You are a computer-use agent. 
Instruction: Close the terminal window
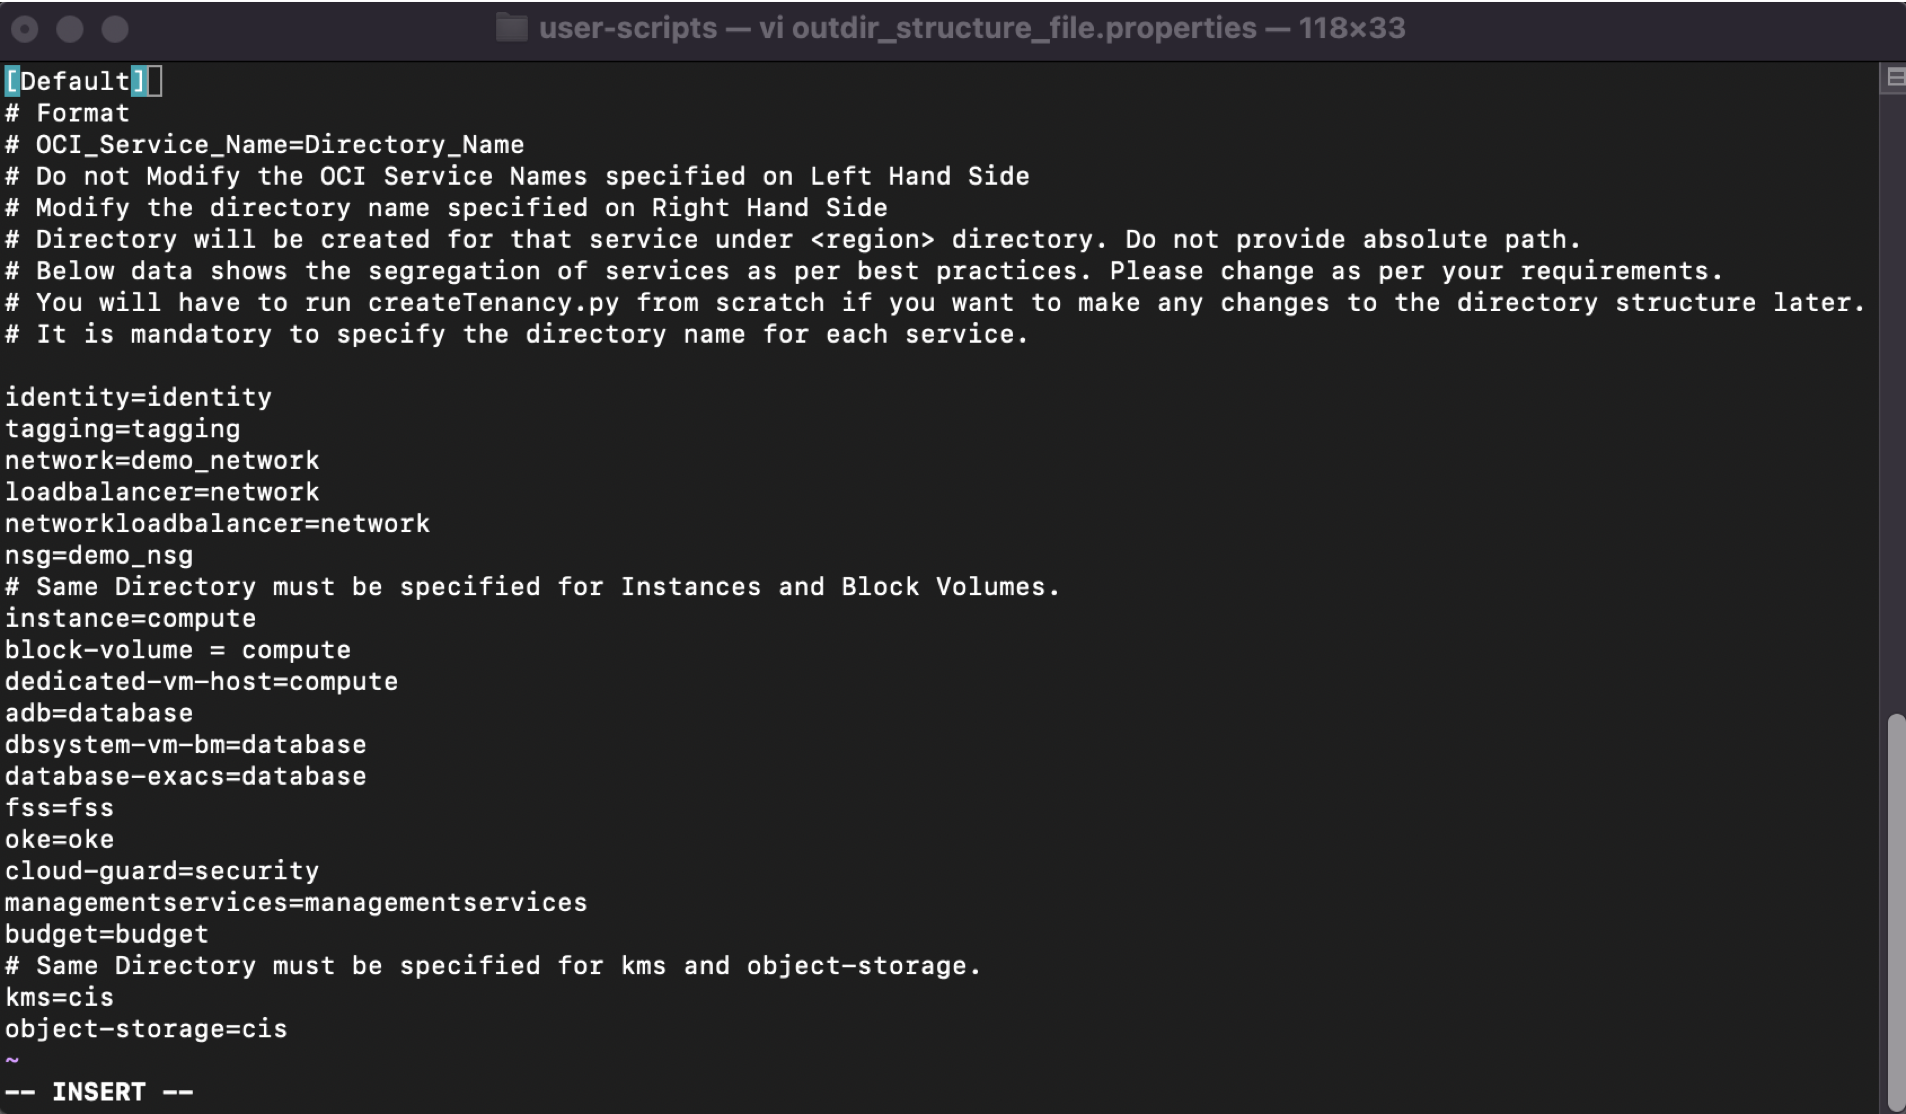(25, 29)
